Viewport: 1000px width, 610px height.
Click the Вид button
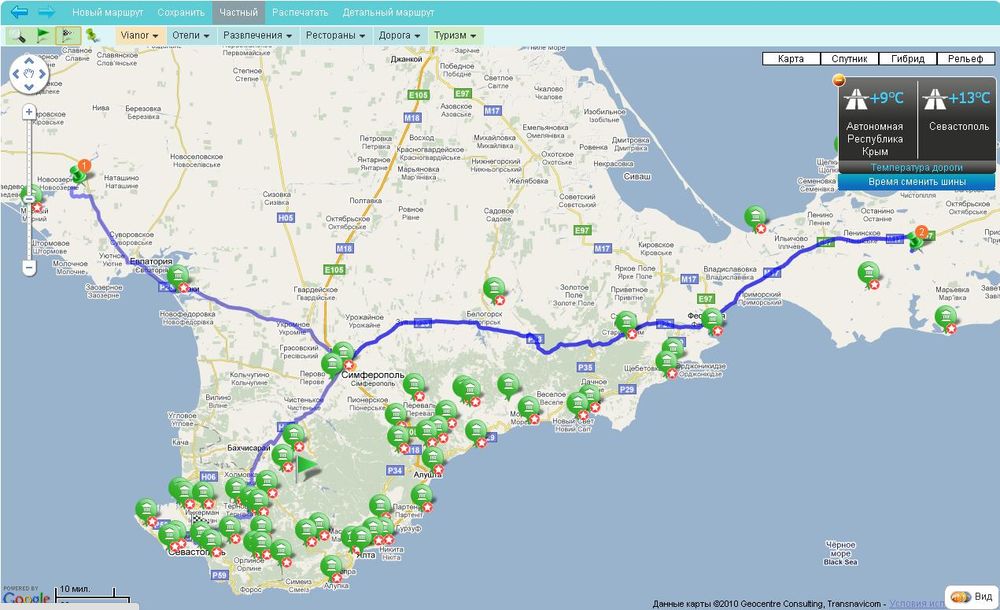point(972,597)
